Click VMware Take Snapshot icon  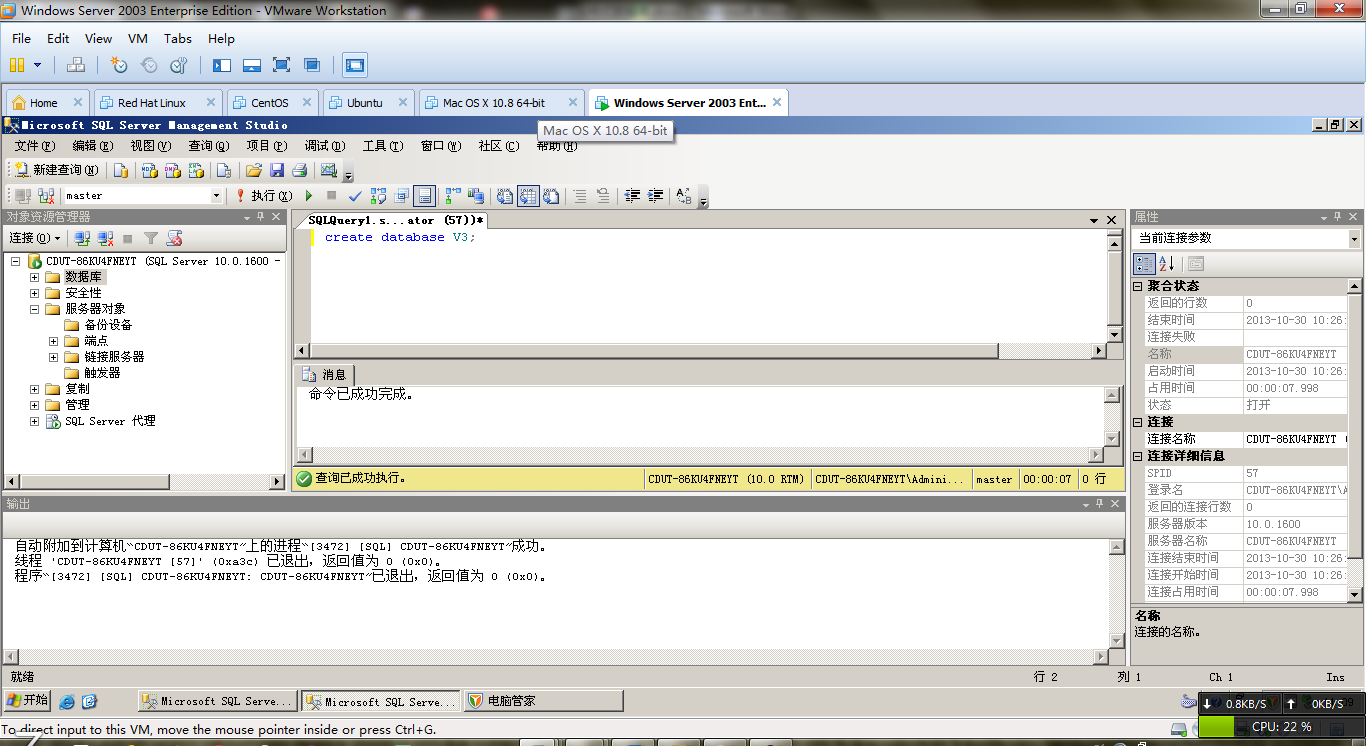[x=119, y=65]
